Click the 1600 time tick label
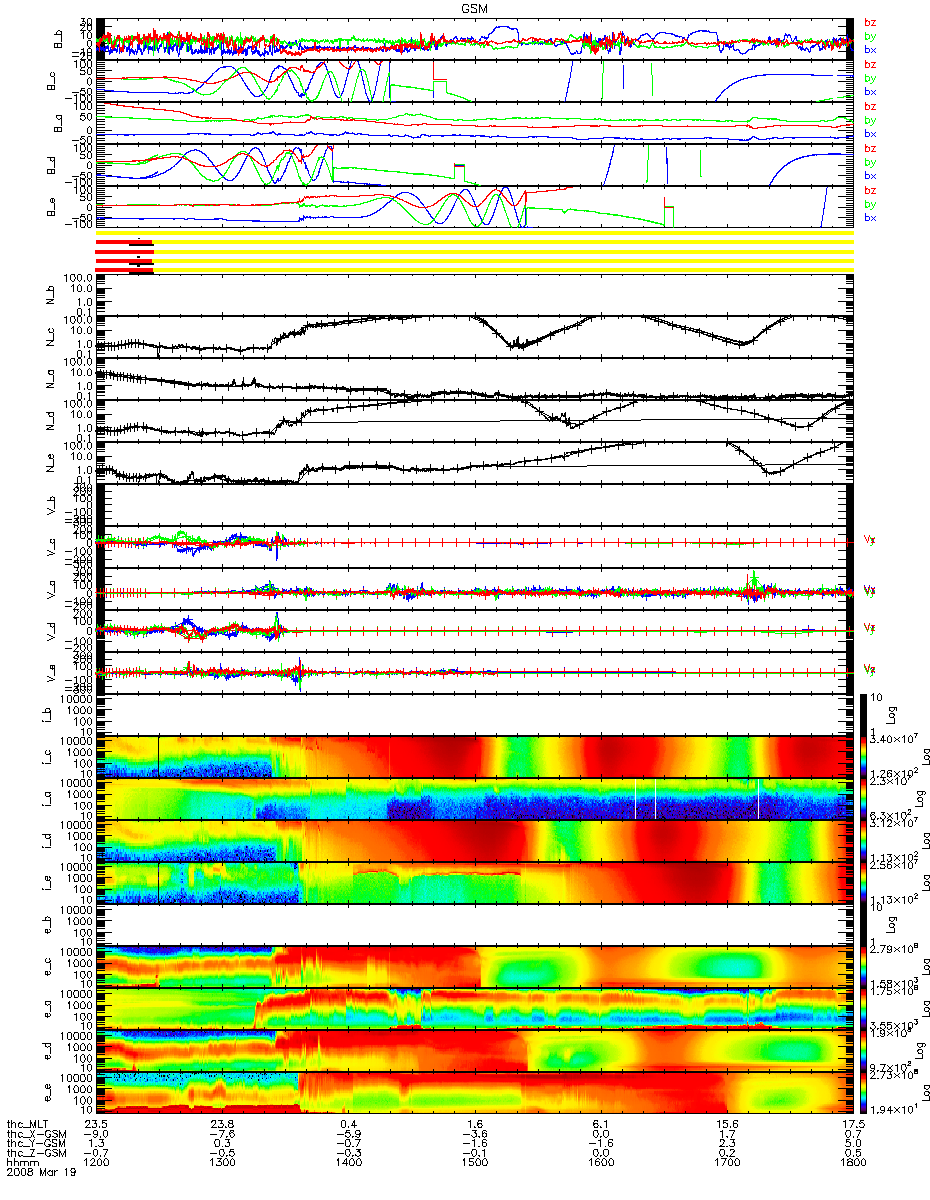 tap(600, 1163)
